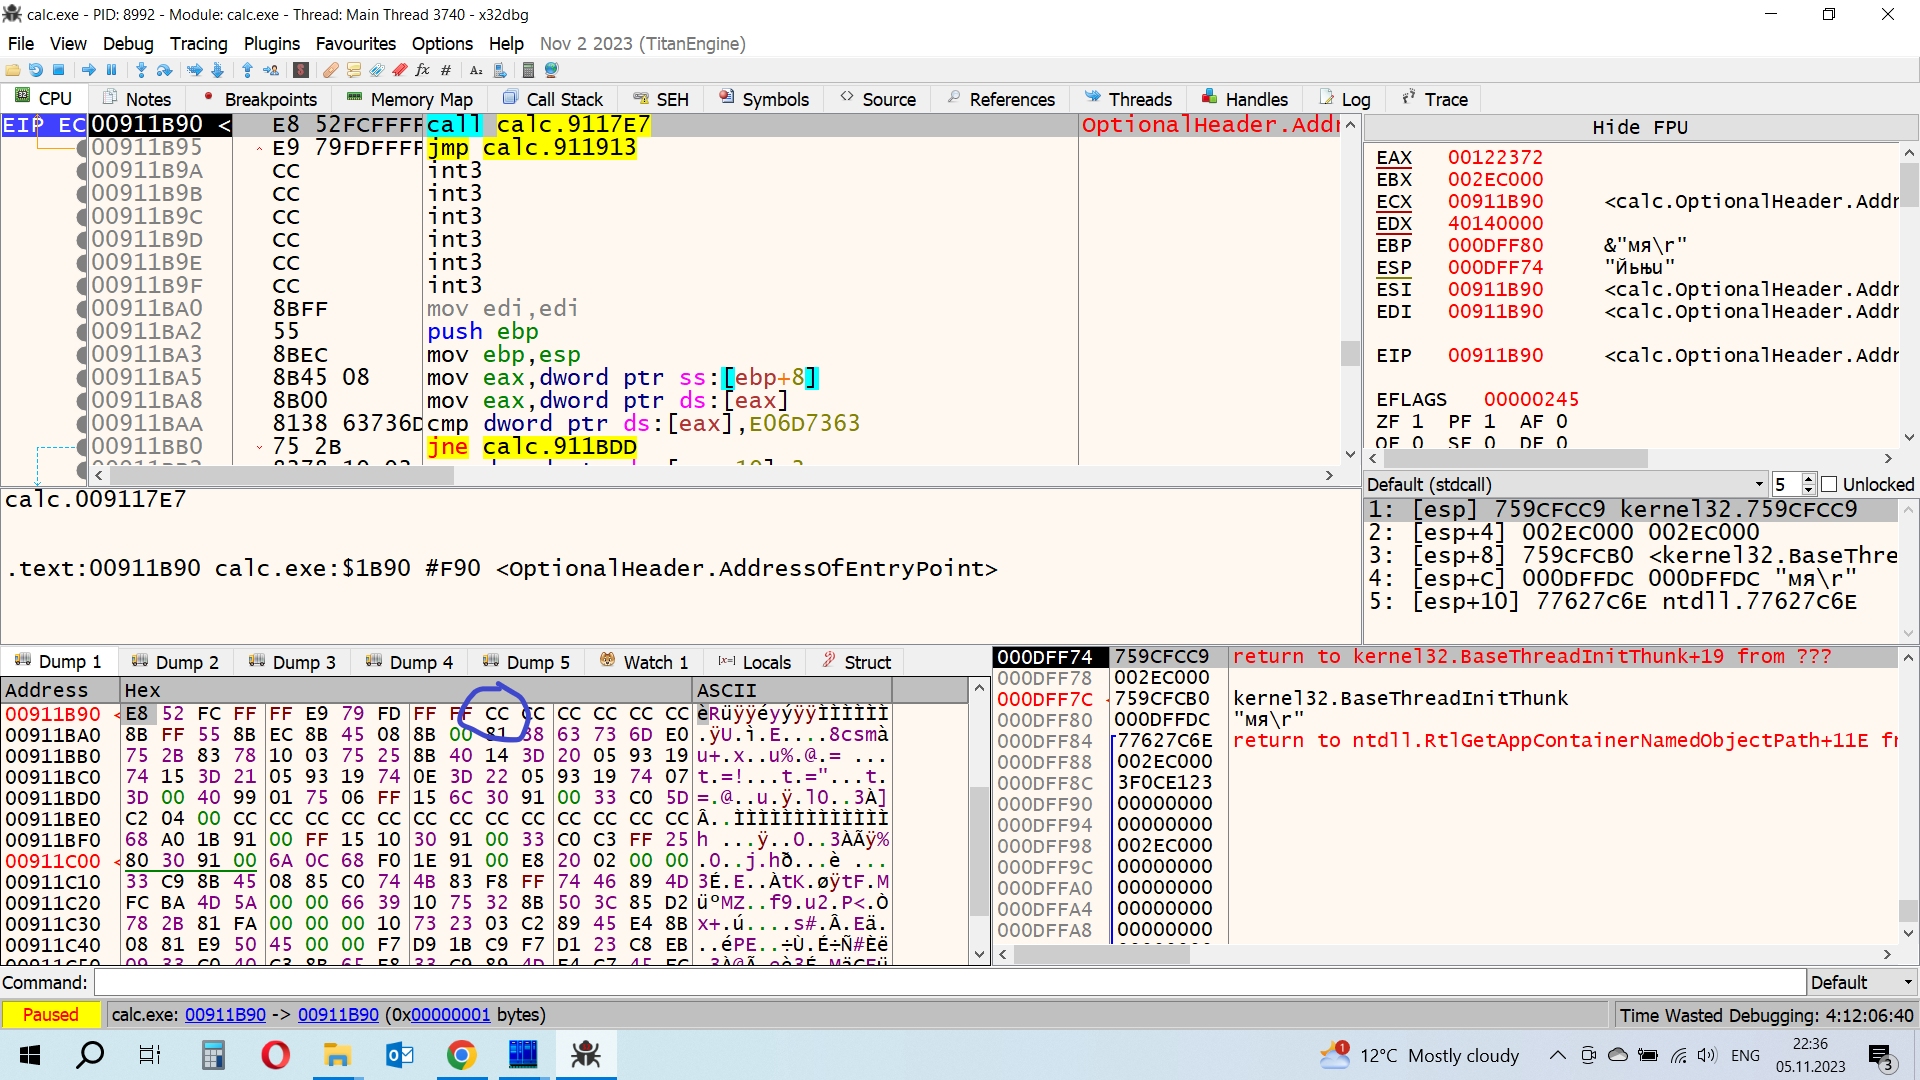Select the Step Into toolbar icon
Screen dimensions: 1920x1080
click(141, 70)
